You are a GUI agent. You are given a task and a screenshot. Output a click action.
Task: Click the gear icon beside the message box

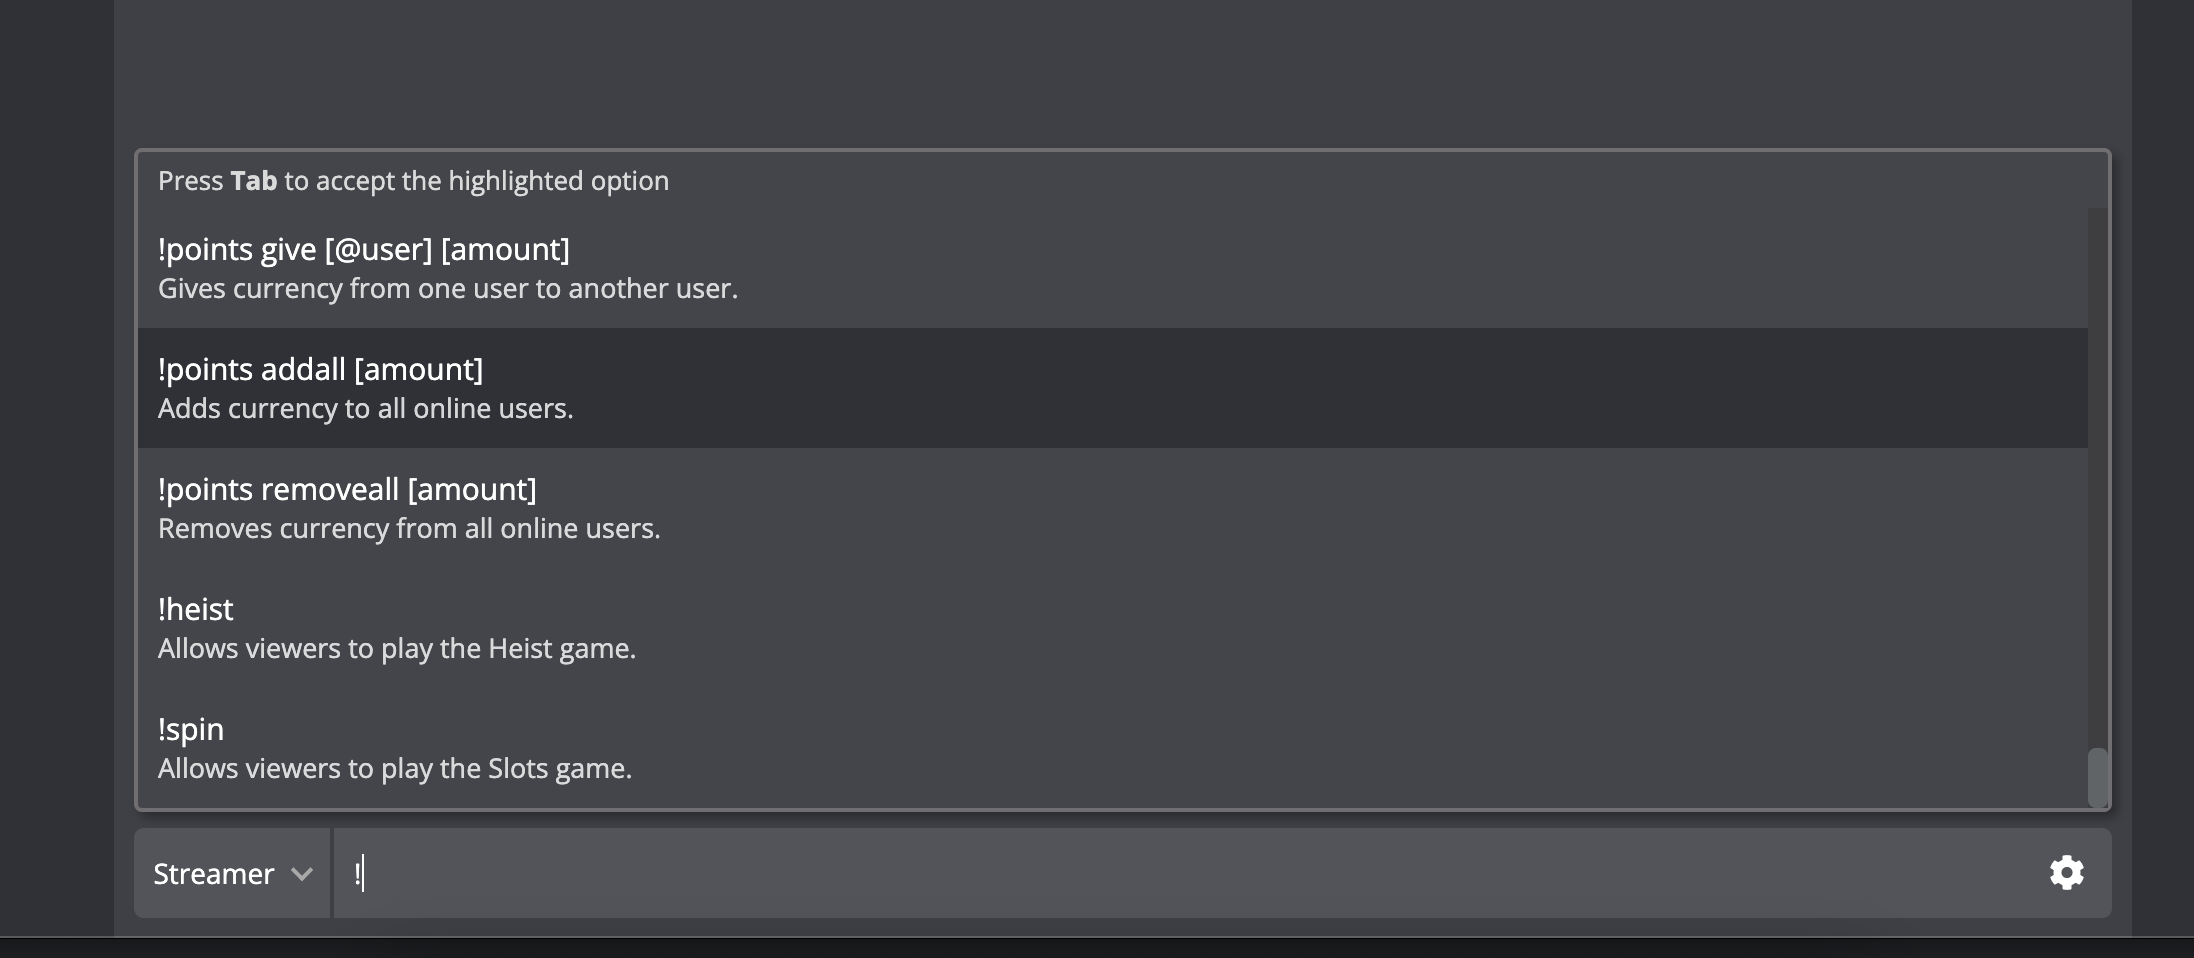point(2066,872)
